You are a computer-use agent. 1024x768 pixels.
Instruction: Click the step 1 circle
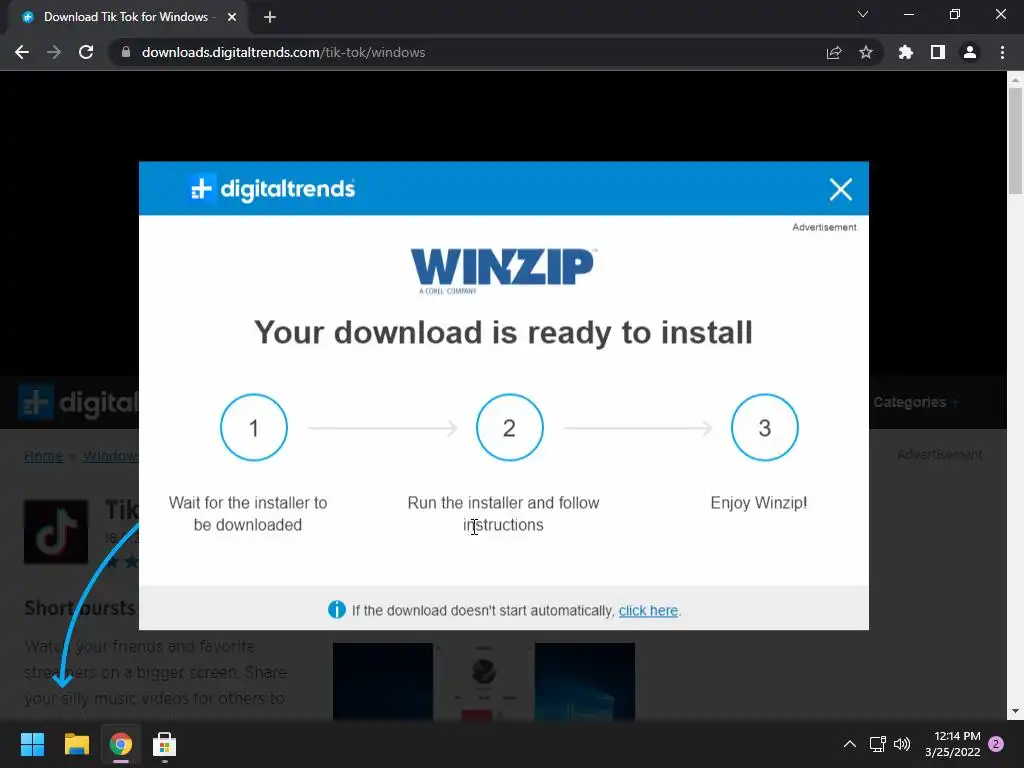(x=254, y=428)
